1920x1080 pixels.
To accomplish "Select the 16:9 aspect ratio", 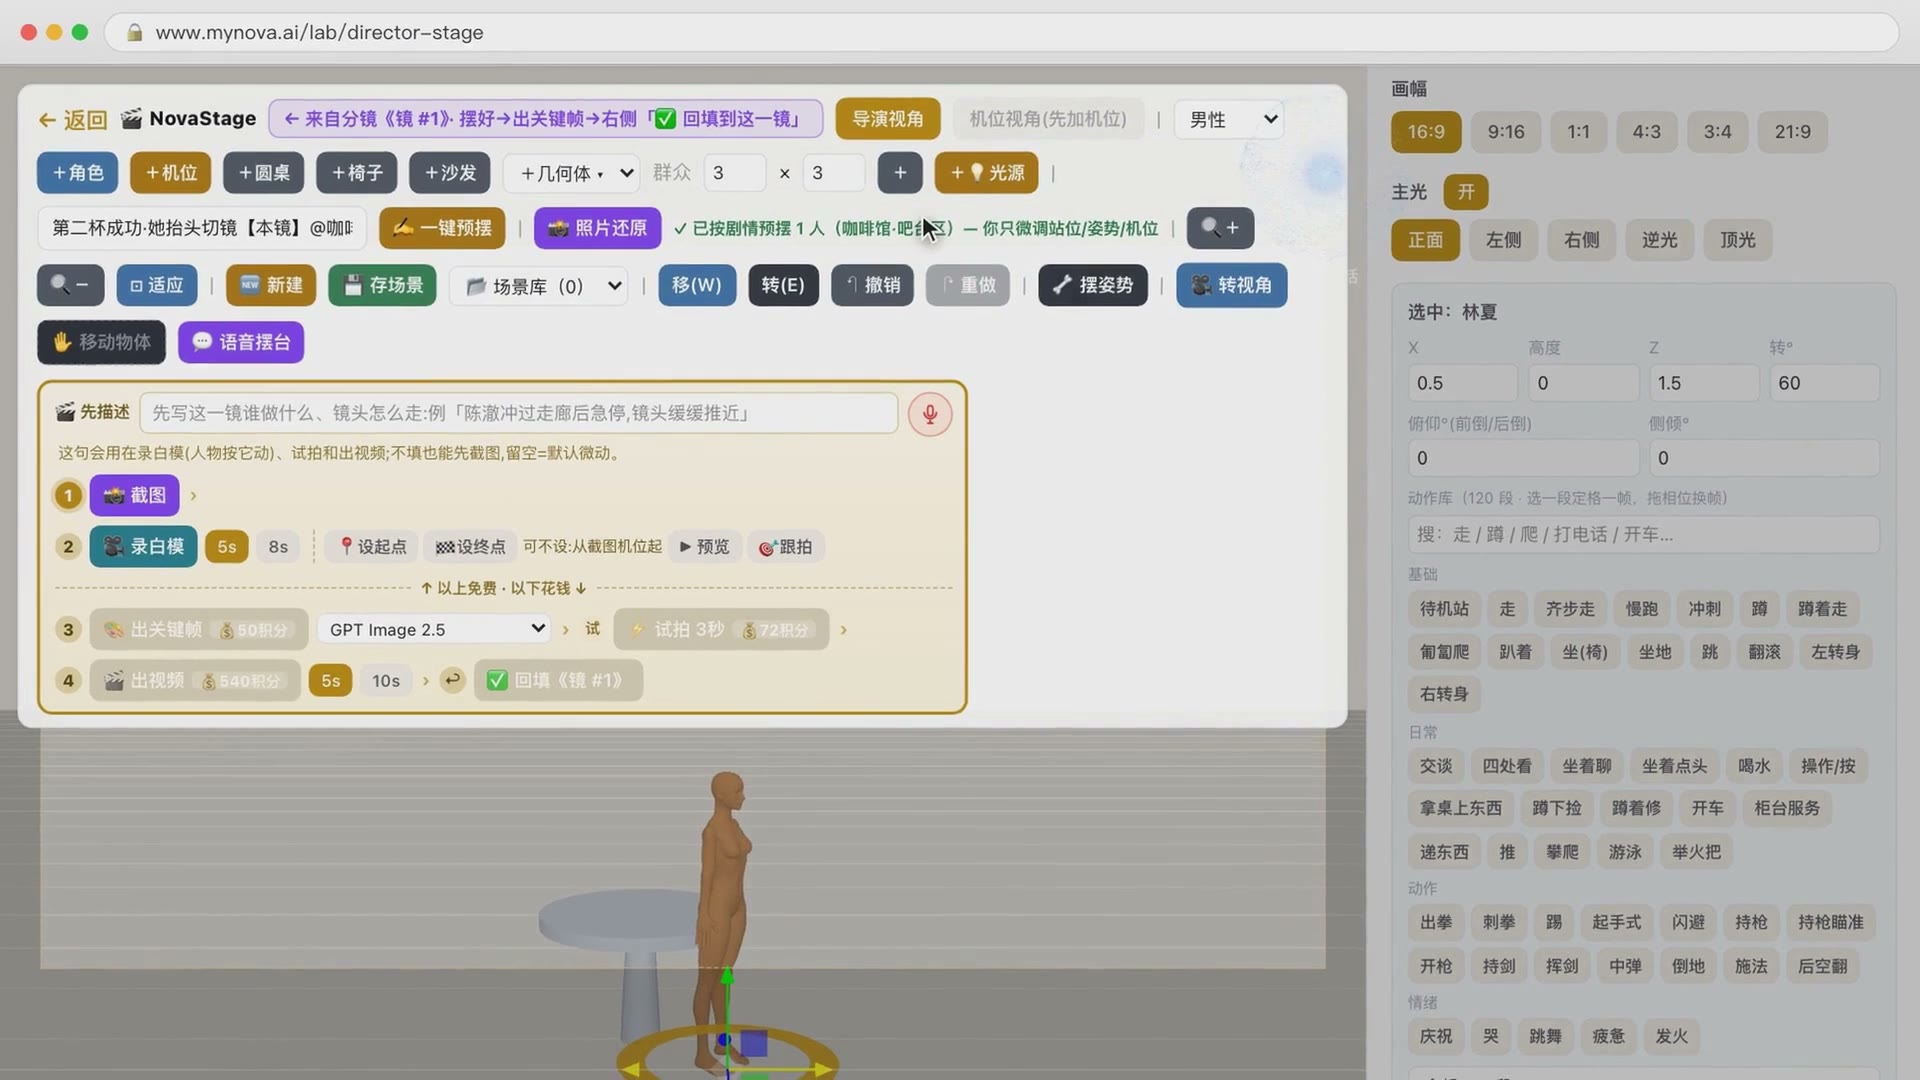I will 1426,132.
